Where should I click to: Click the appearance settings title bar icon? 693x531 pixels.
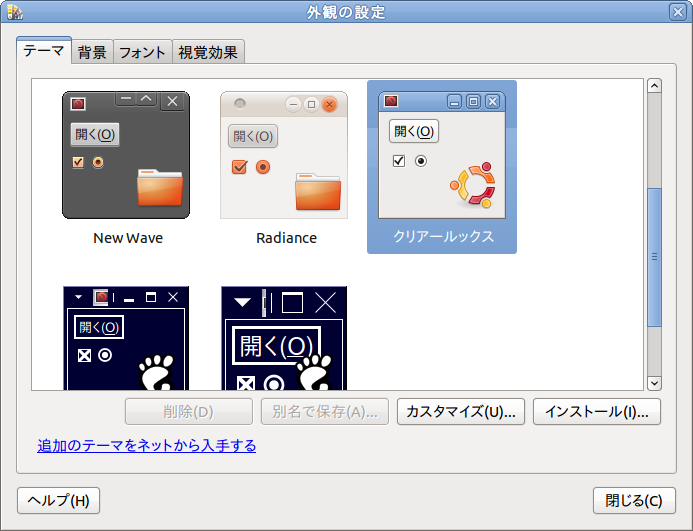pyautogui.click(x=15, y=12)
